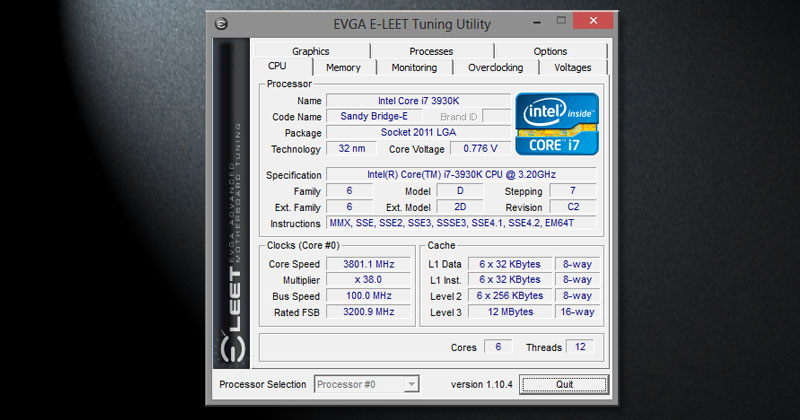Screen dimensions: 800x420
Task: Switch to the Memory tab
Action: point(343,67)
